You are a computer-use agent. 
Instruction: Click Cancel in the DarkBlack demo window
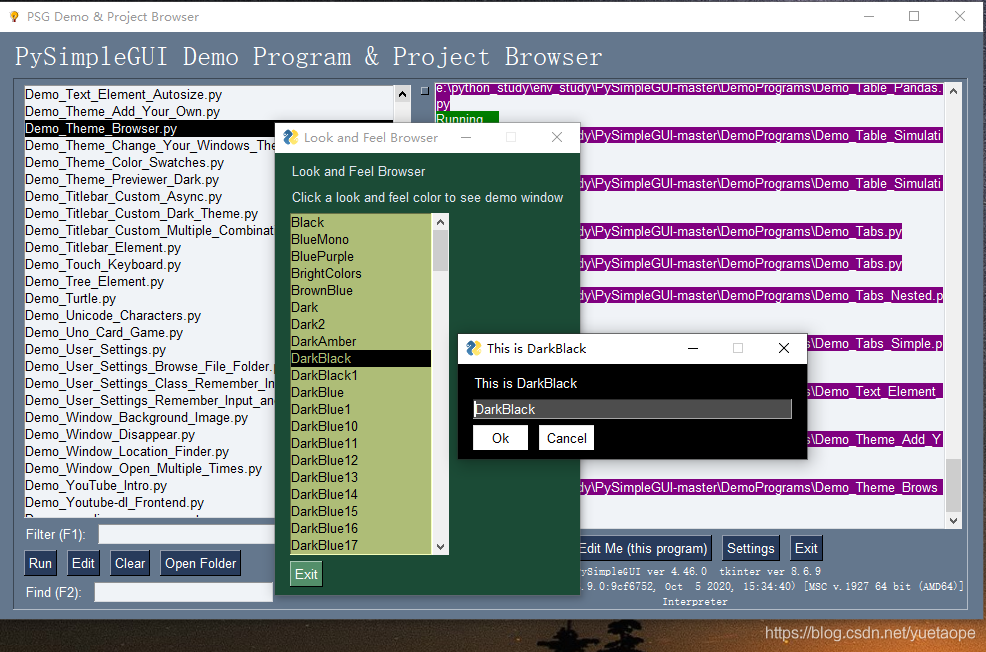566,438
